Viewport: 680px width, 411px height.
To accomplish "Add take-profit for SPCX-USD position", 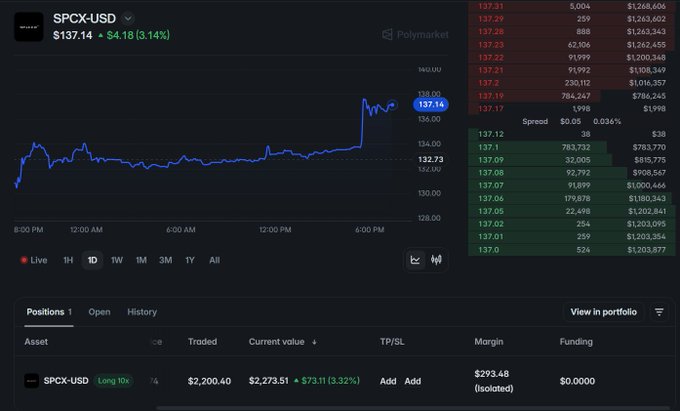I will (x=388, y=381).
